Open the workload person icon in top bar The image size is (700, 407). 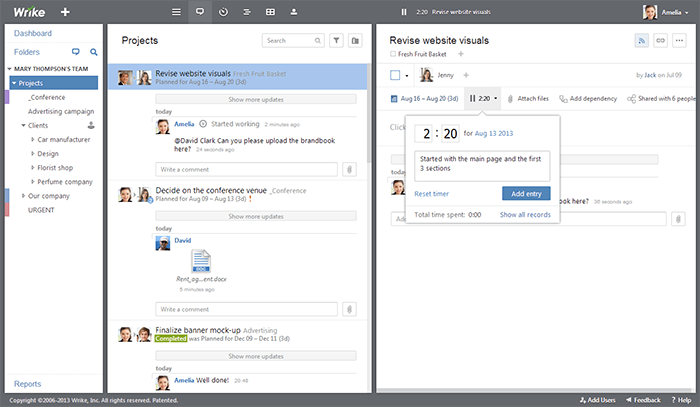point(294,12)
